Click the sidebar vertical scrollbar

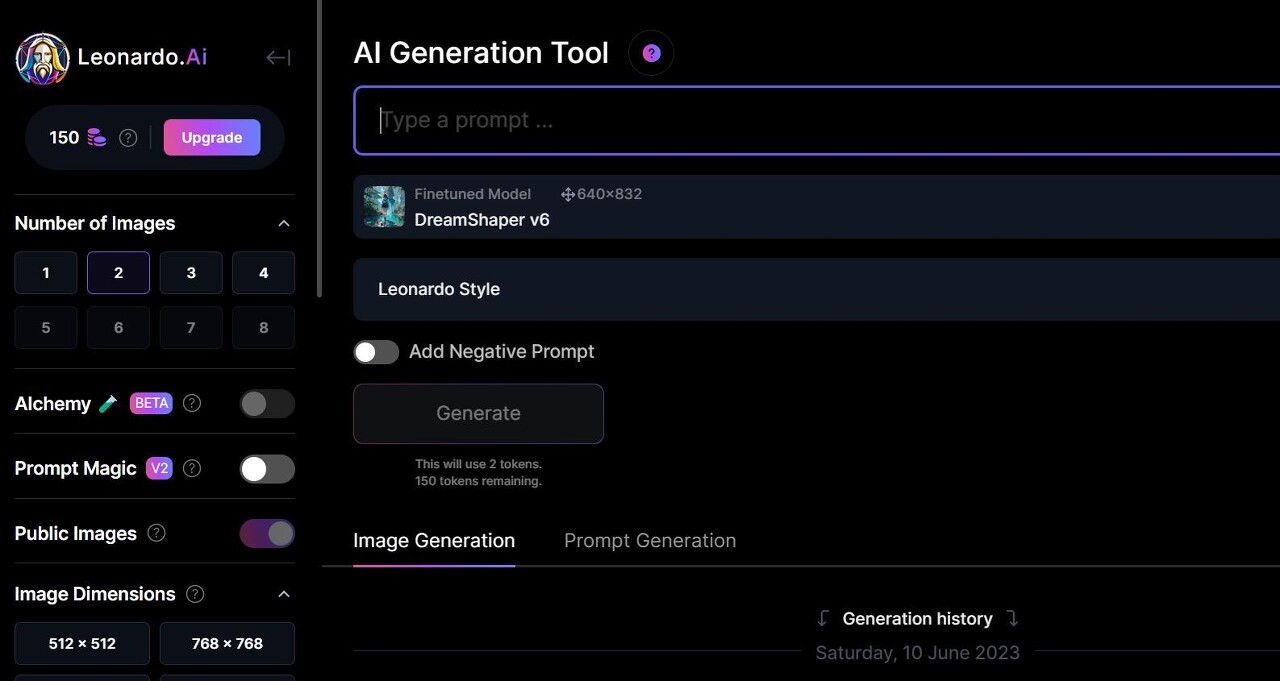click(x=319, y=148)
